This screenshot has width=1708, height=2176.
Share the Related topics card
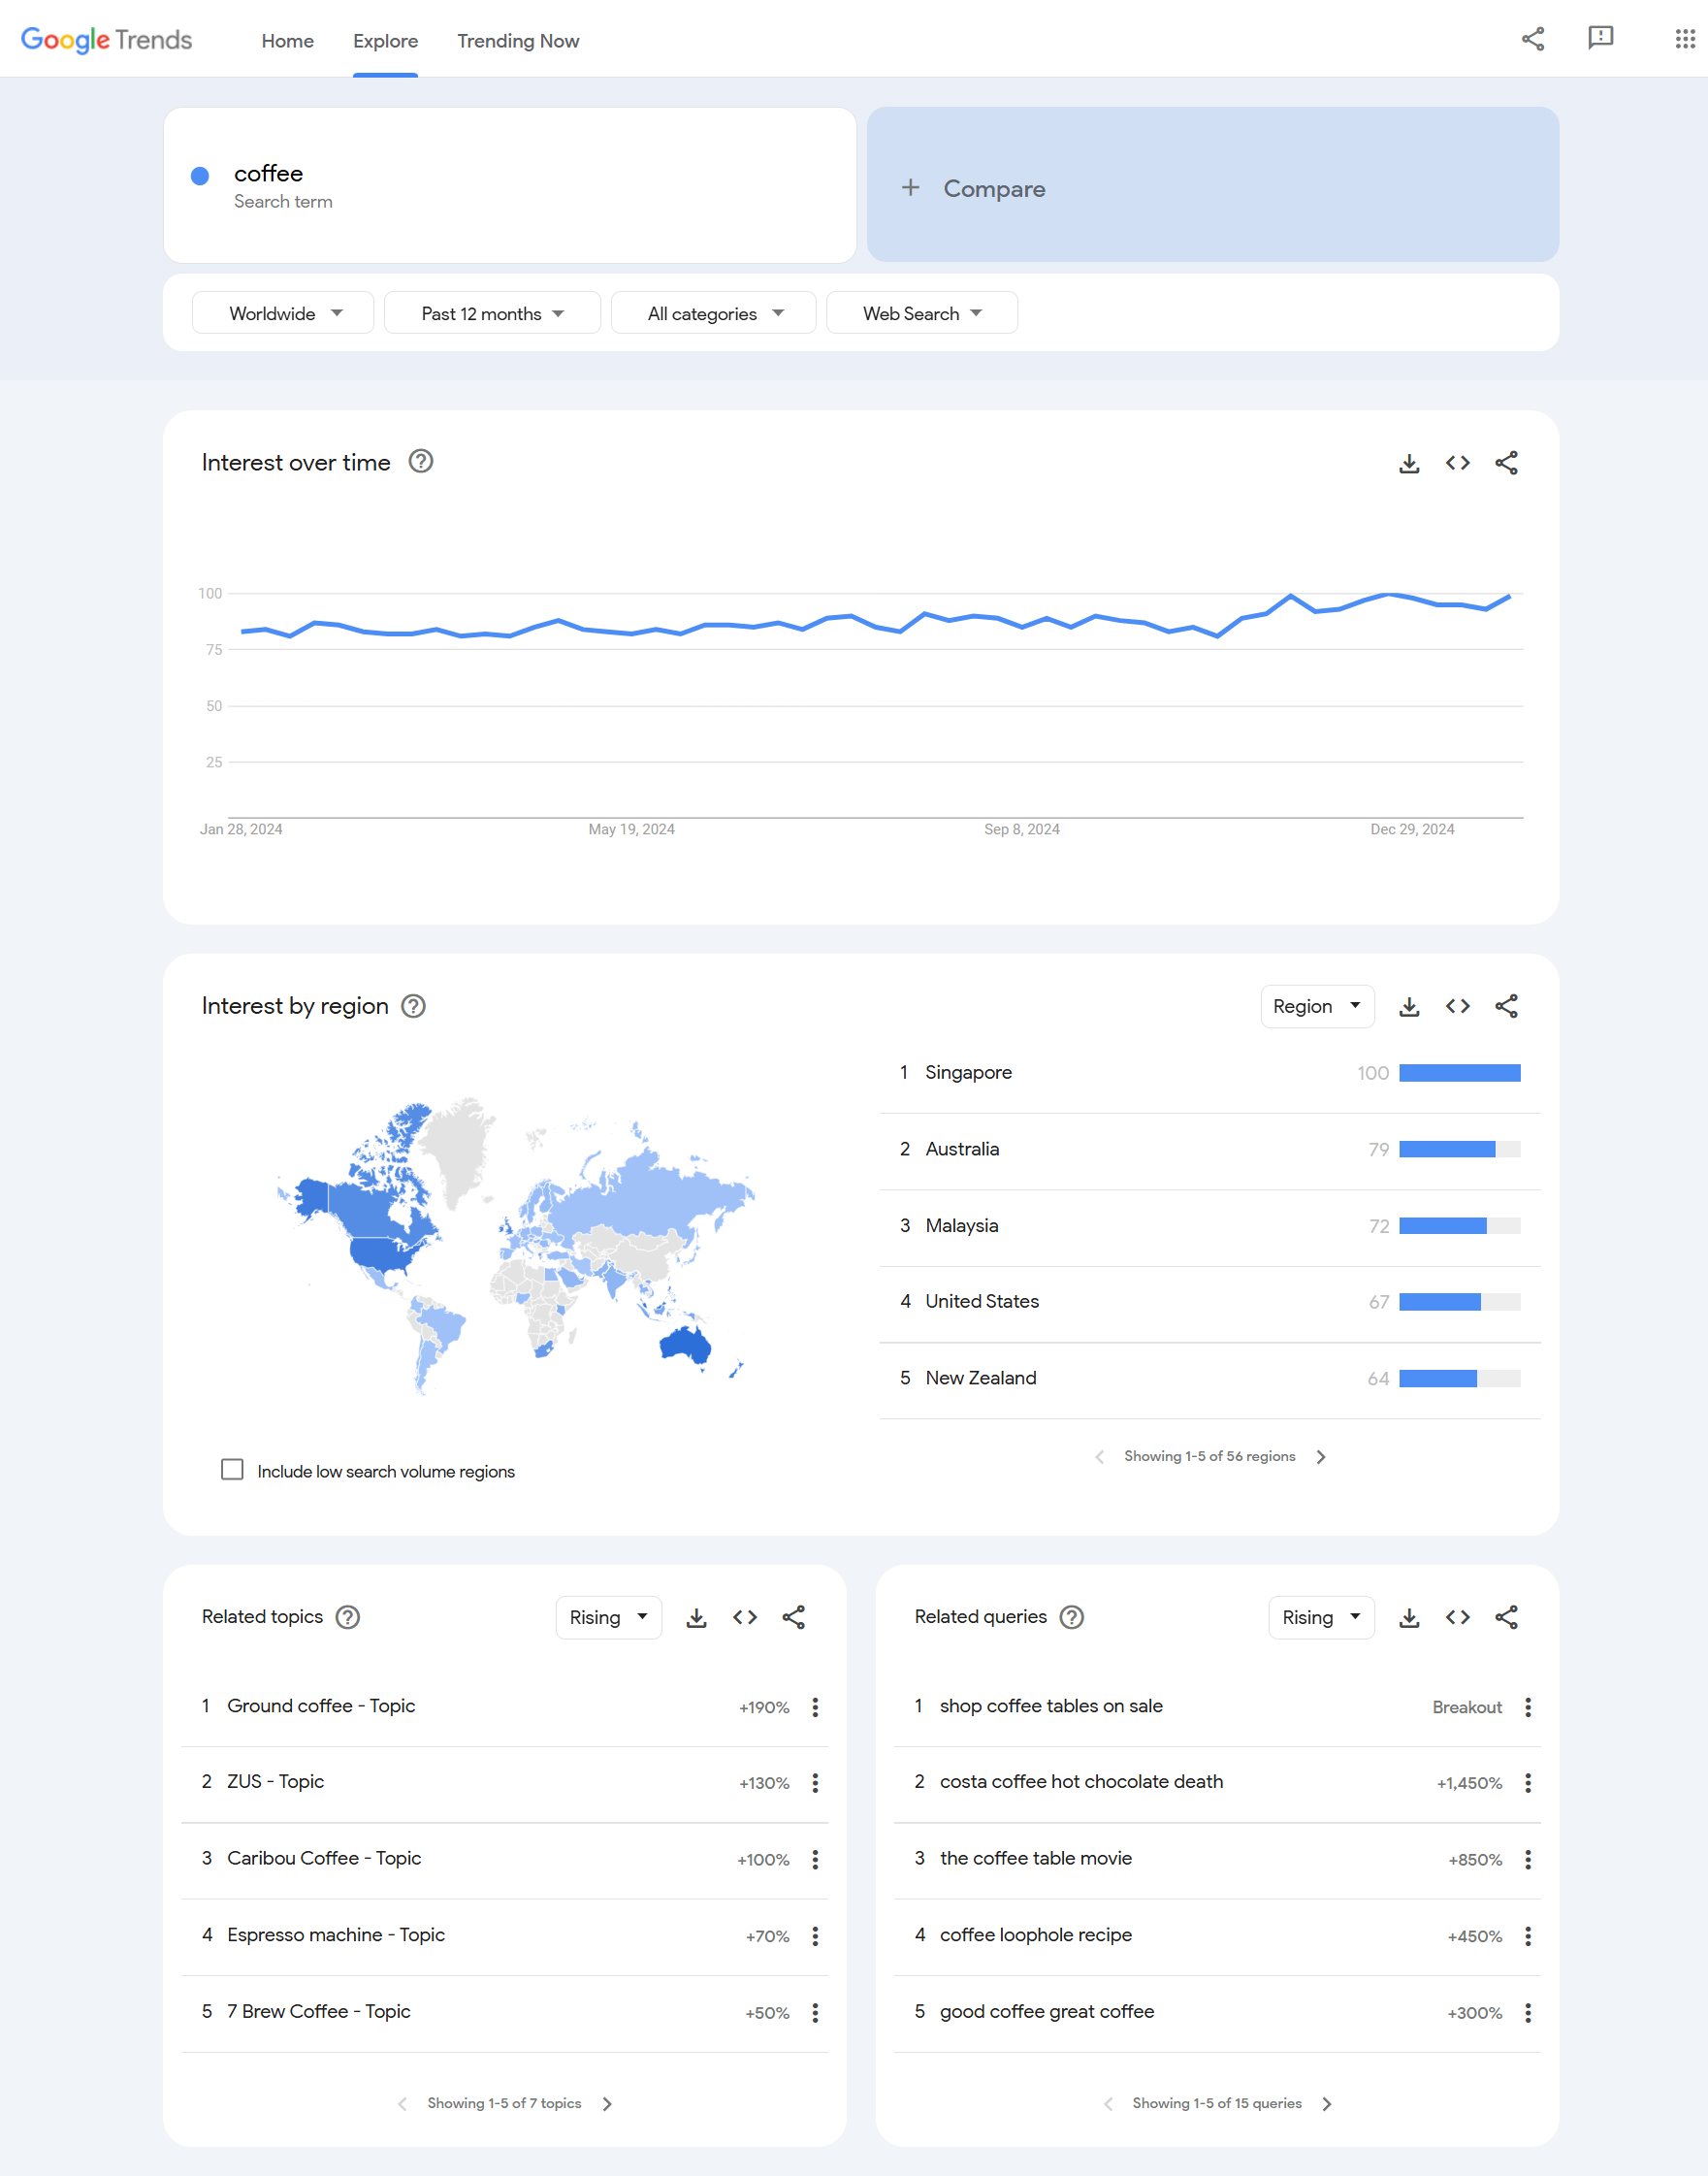pyautogui.click(x=793, y=1617)
